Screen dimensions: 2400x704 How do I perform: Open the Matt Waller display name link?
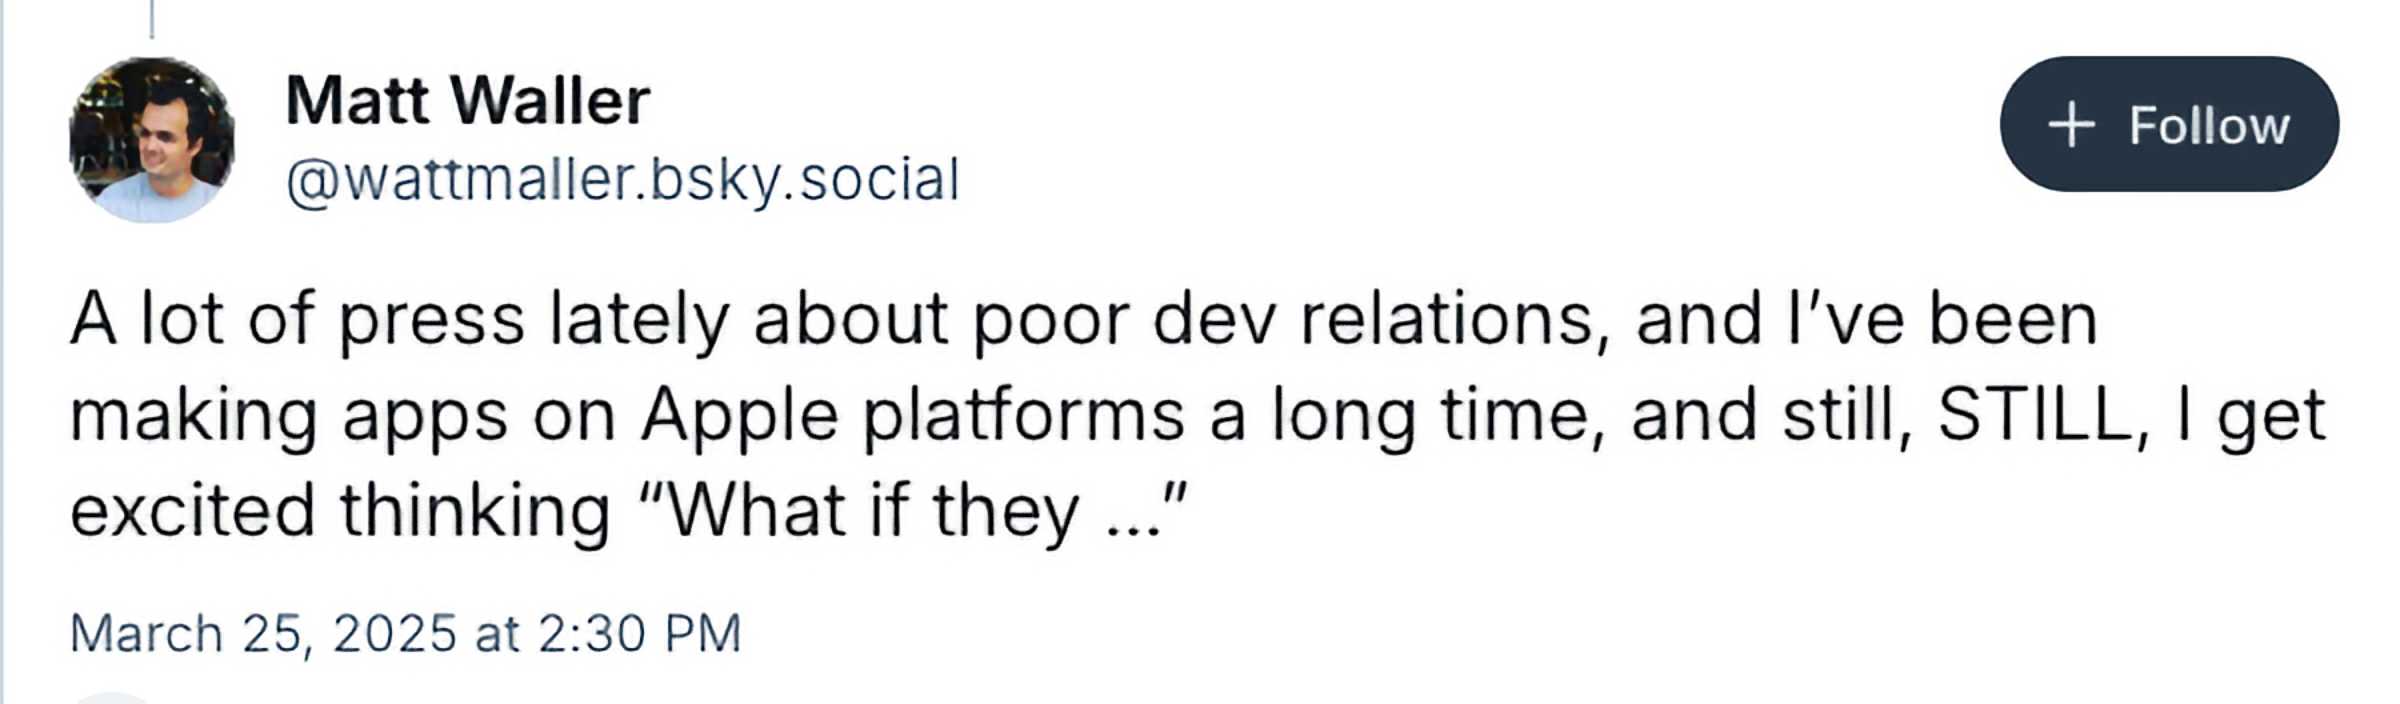[467, 100]
